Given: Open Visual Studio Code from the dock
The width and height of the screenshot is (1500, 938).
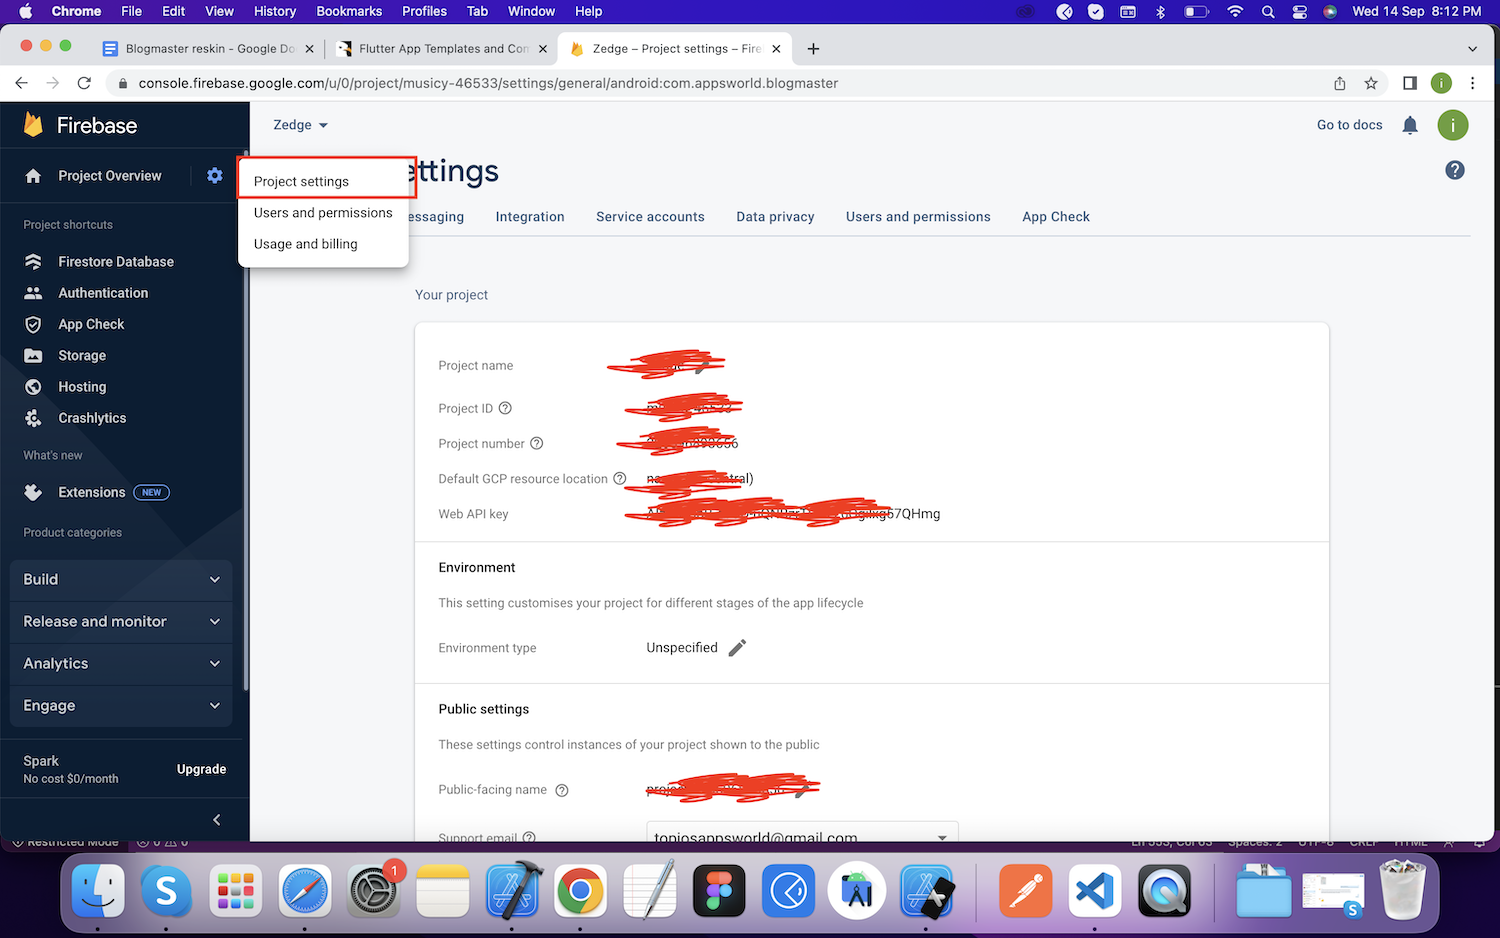Looking at the screenshot, I should pyautogui.click(x=1095, y=890).
